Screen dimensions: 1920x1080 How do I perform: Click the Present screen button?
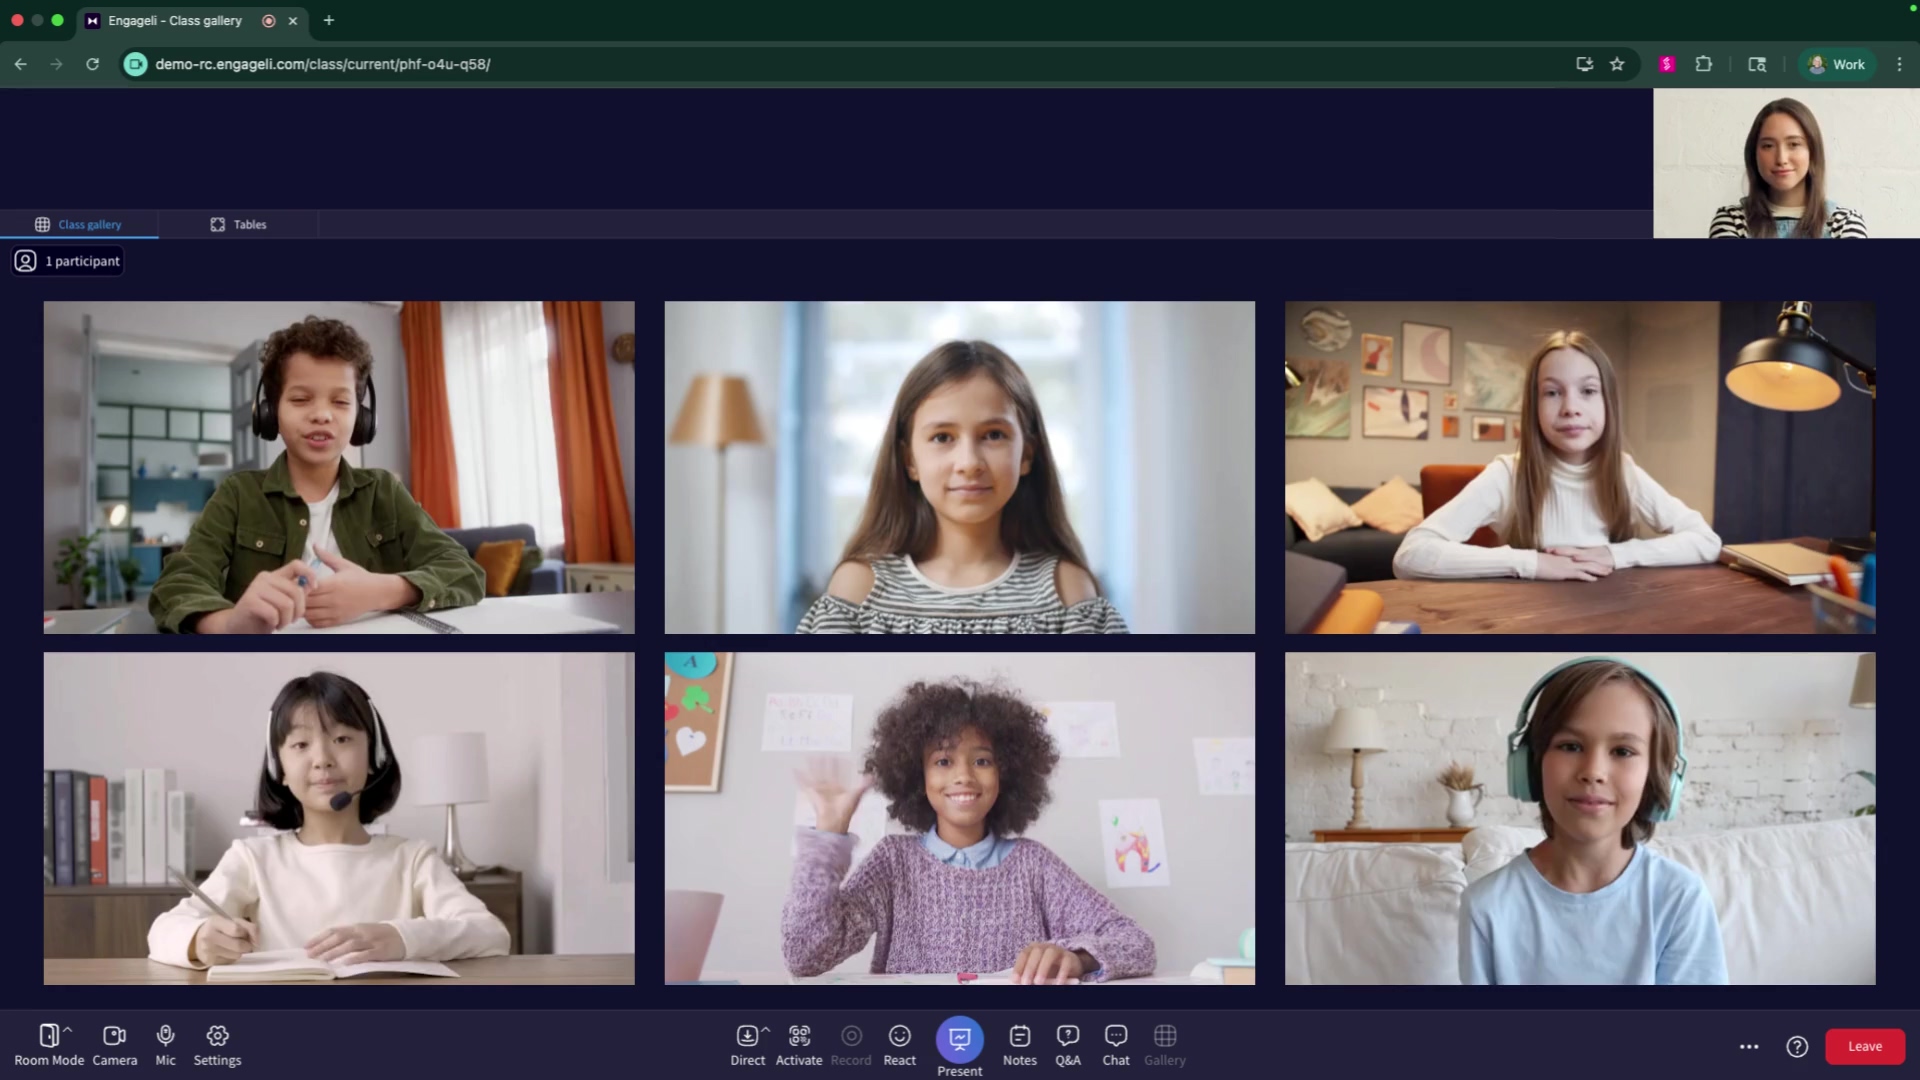pyautogui.click(x=959, y=1041)
